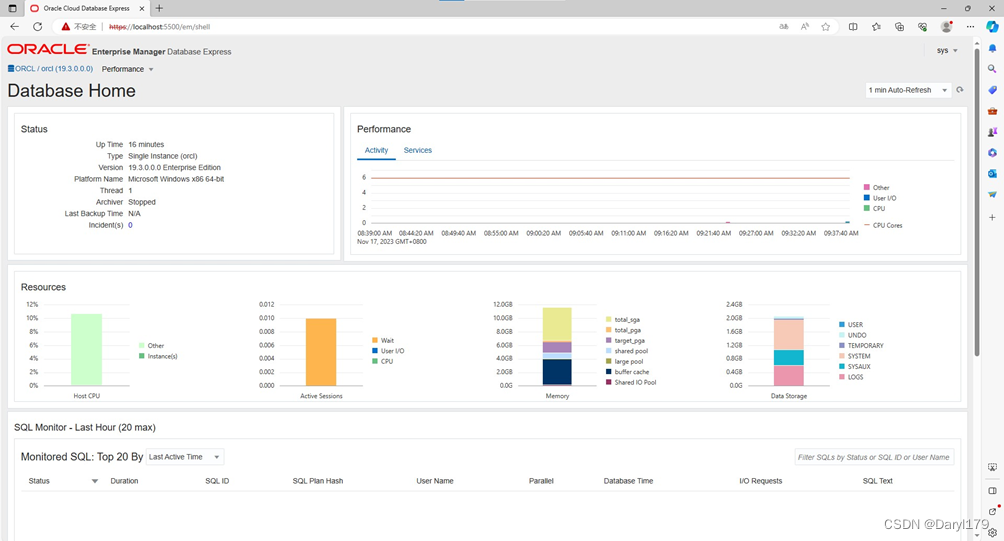Expand the Performance menu

click(127, 69)
